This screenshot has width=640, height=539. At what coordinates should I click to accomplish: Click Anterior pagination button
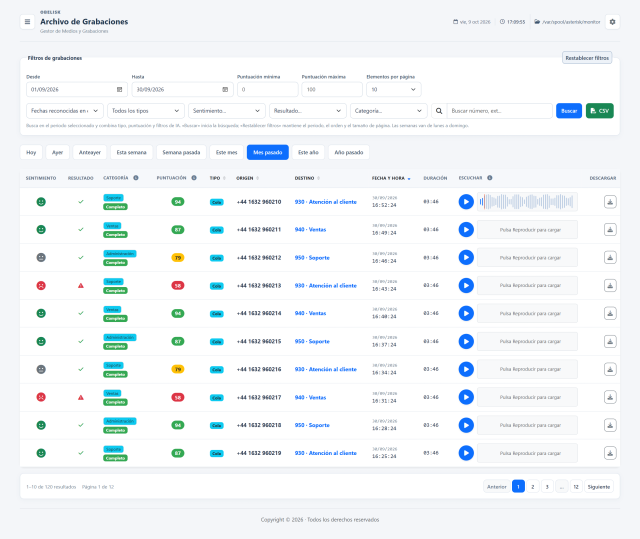point(497,487)
